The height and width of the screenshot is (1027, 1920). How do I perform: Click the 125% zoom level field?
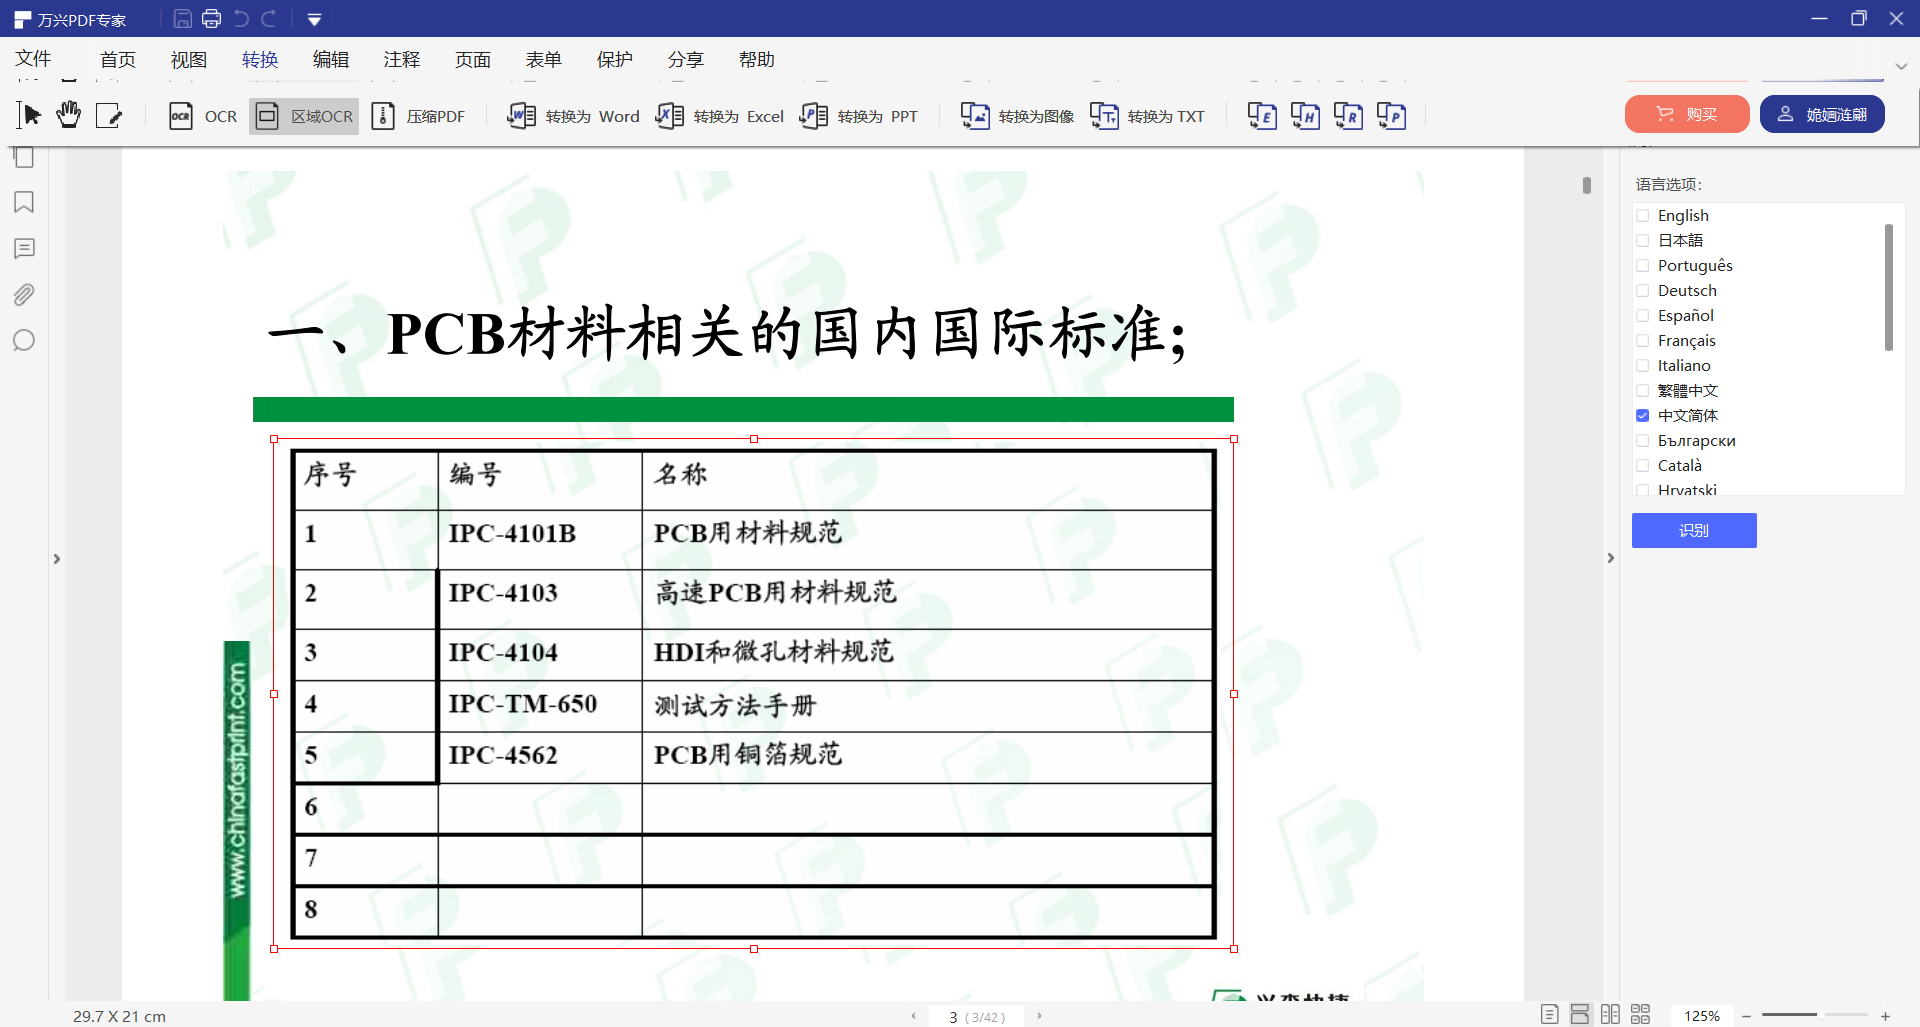(1701, 1016)
